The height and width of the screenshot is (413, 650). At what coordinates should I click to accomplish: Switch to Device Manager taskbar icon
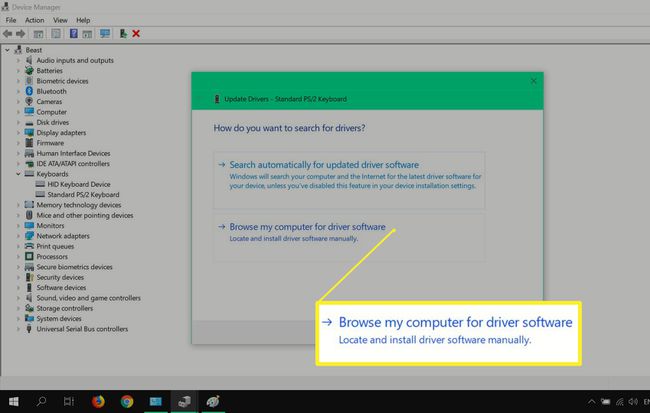tap(184, 401)
